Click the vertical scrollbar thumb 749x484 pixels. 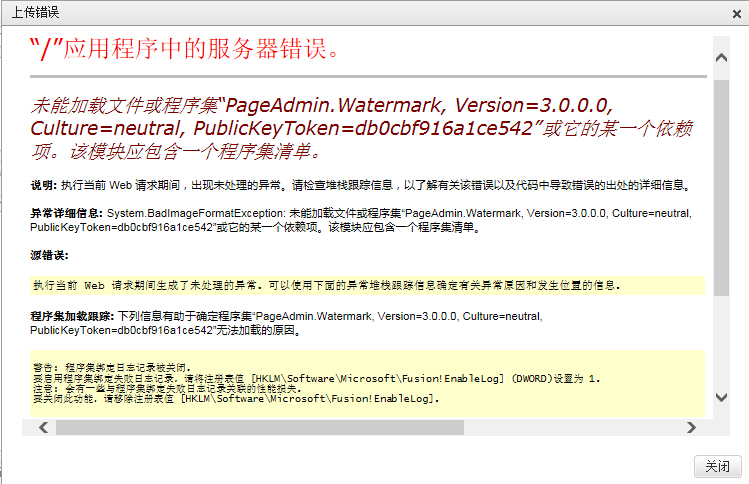[x=720, y=180]
